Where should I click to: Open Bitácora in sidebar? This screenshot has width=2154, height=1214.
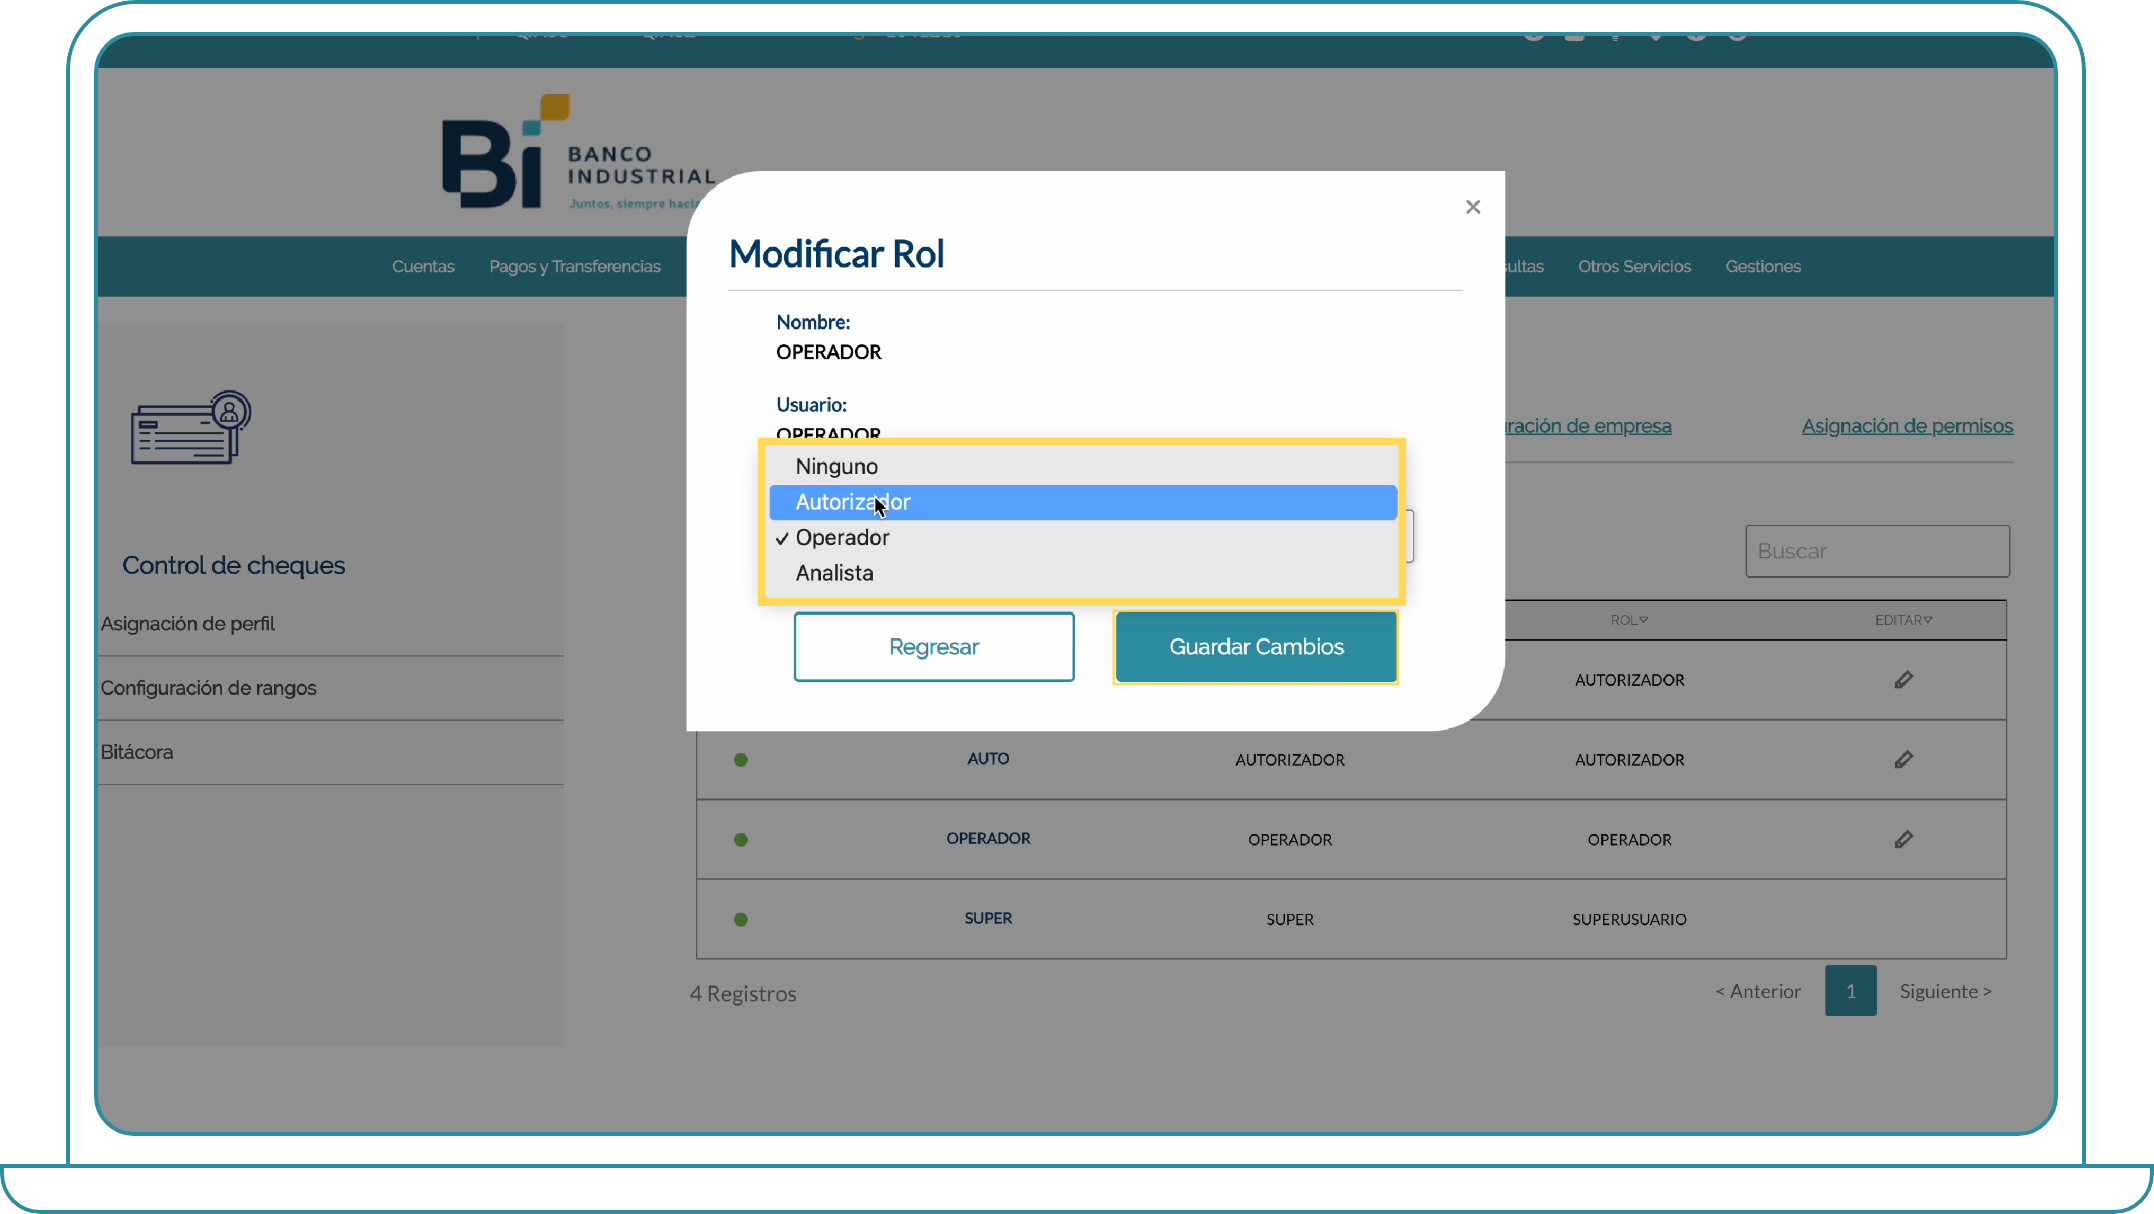(137, 752)
